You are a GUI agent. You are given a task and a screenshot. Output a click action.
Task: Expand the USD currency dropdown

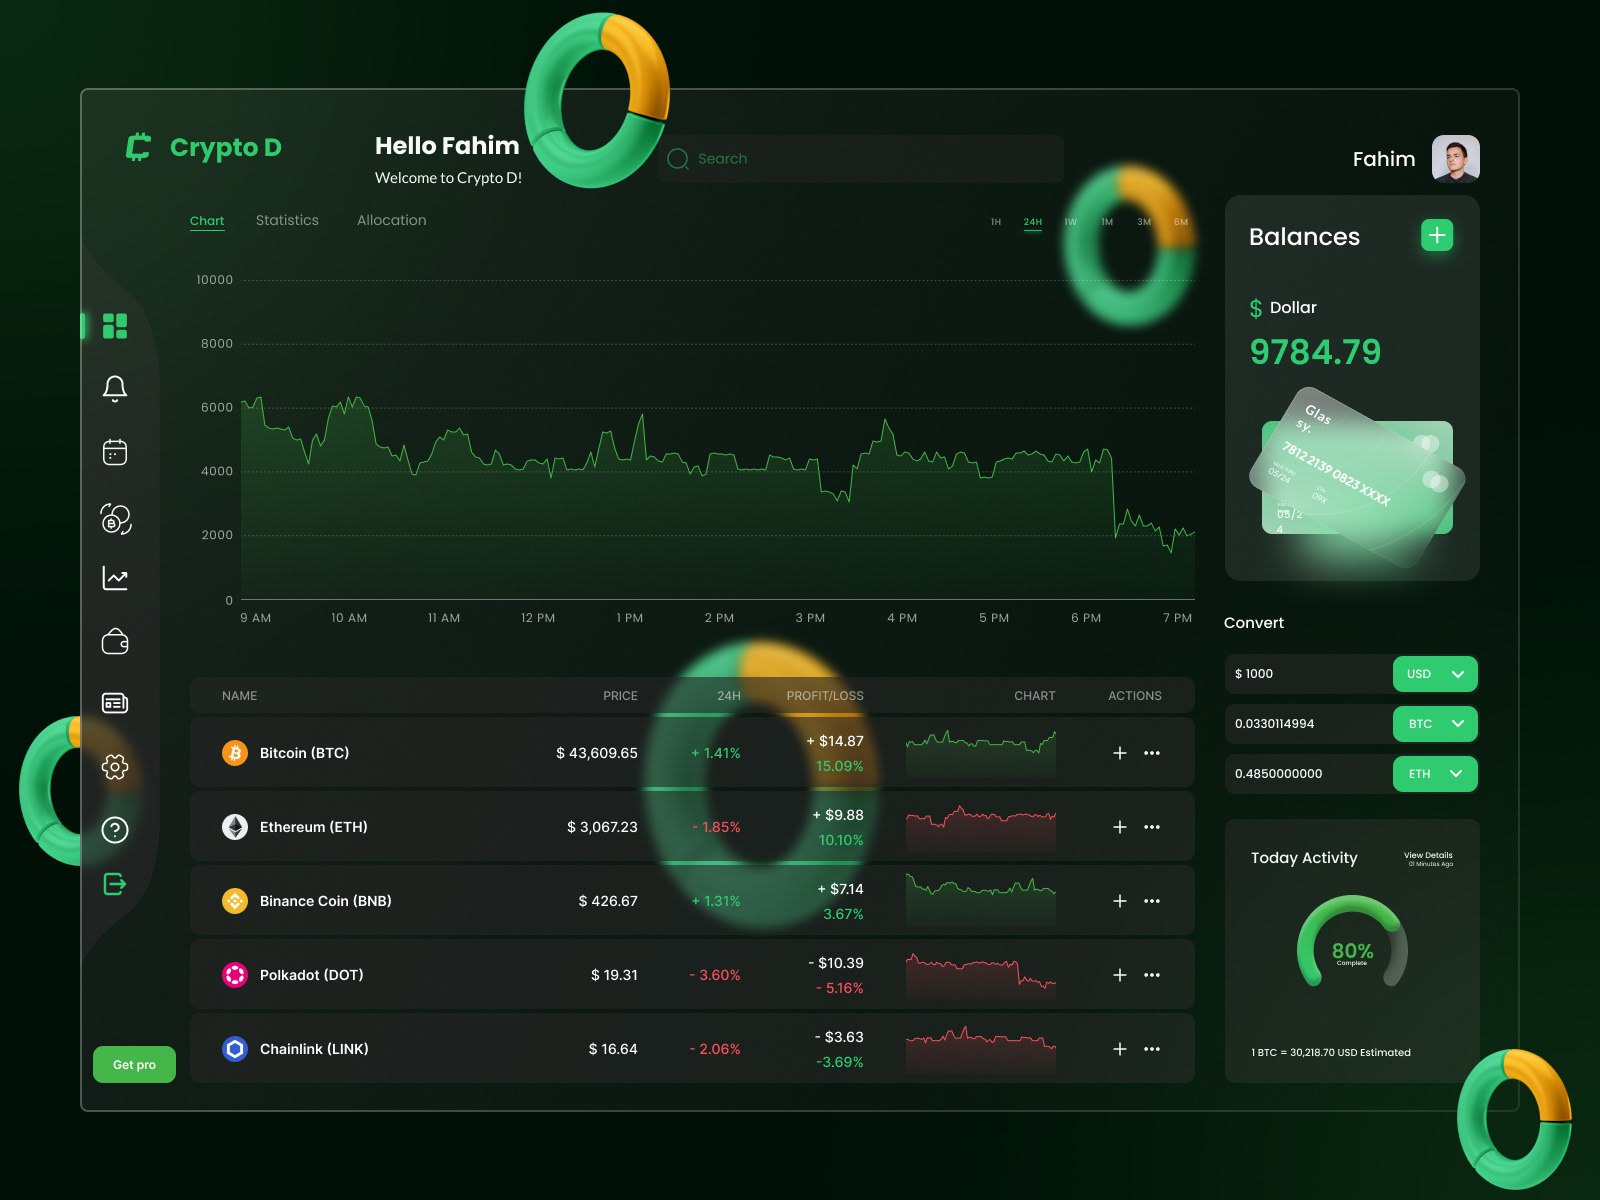(x=1435, y=674)
